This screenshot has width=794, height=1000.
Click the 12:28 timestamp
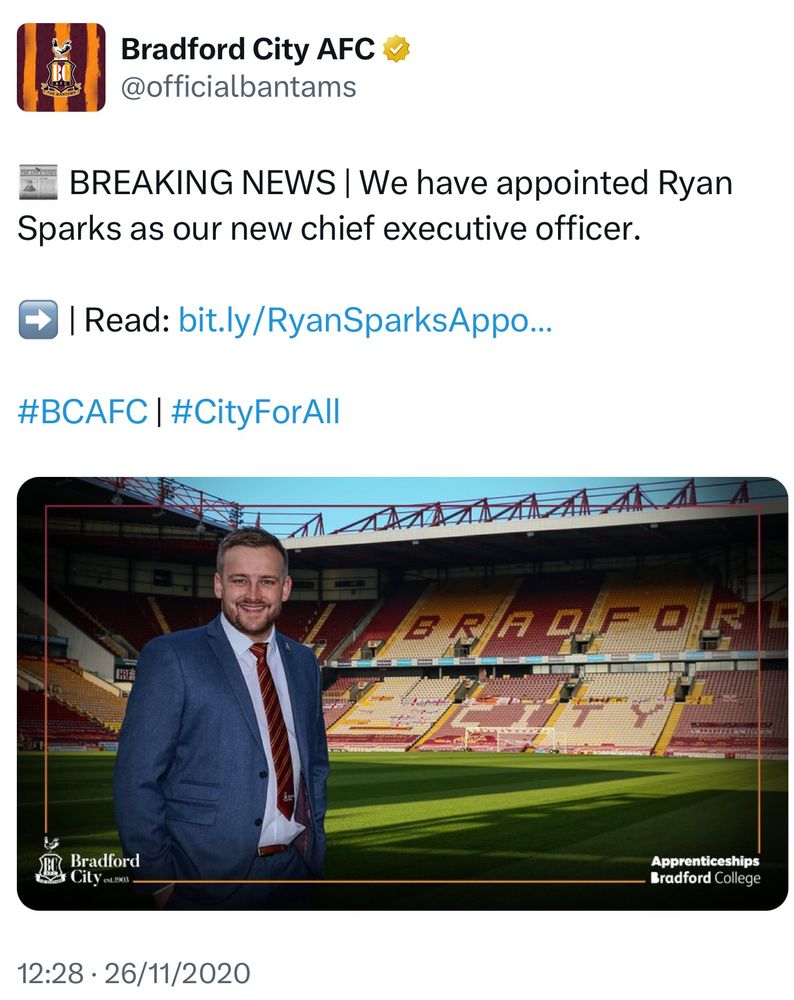tap(51, 972)
